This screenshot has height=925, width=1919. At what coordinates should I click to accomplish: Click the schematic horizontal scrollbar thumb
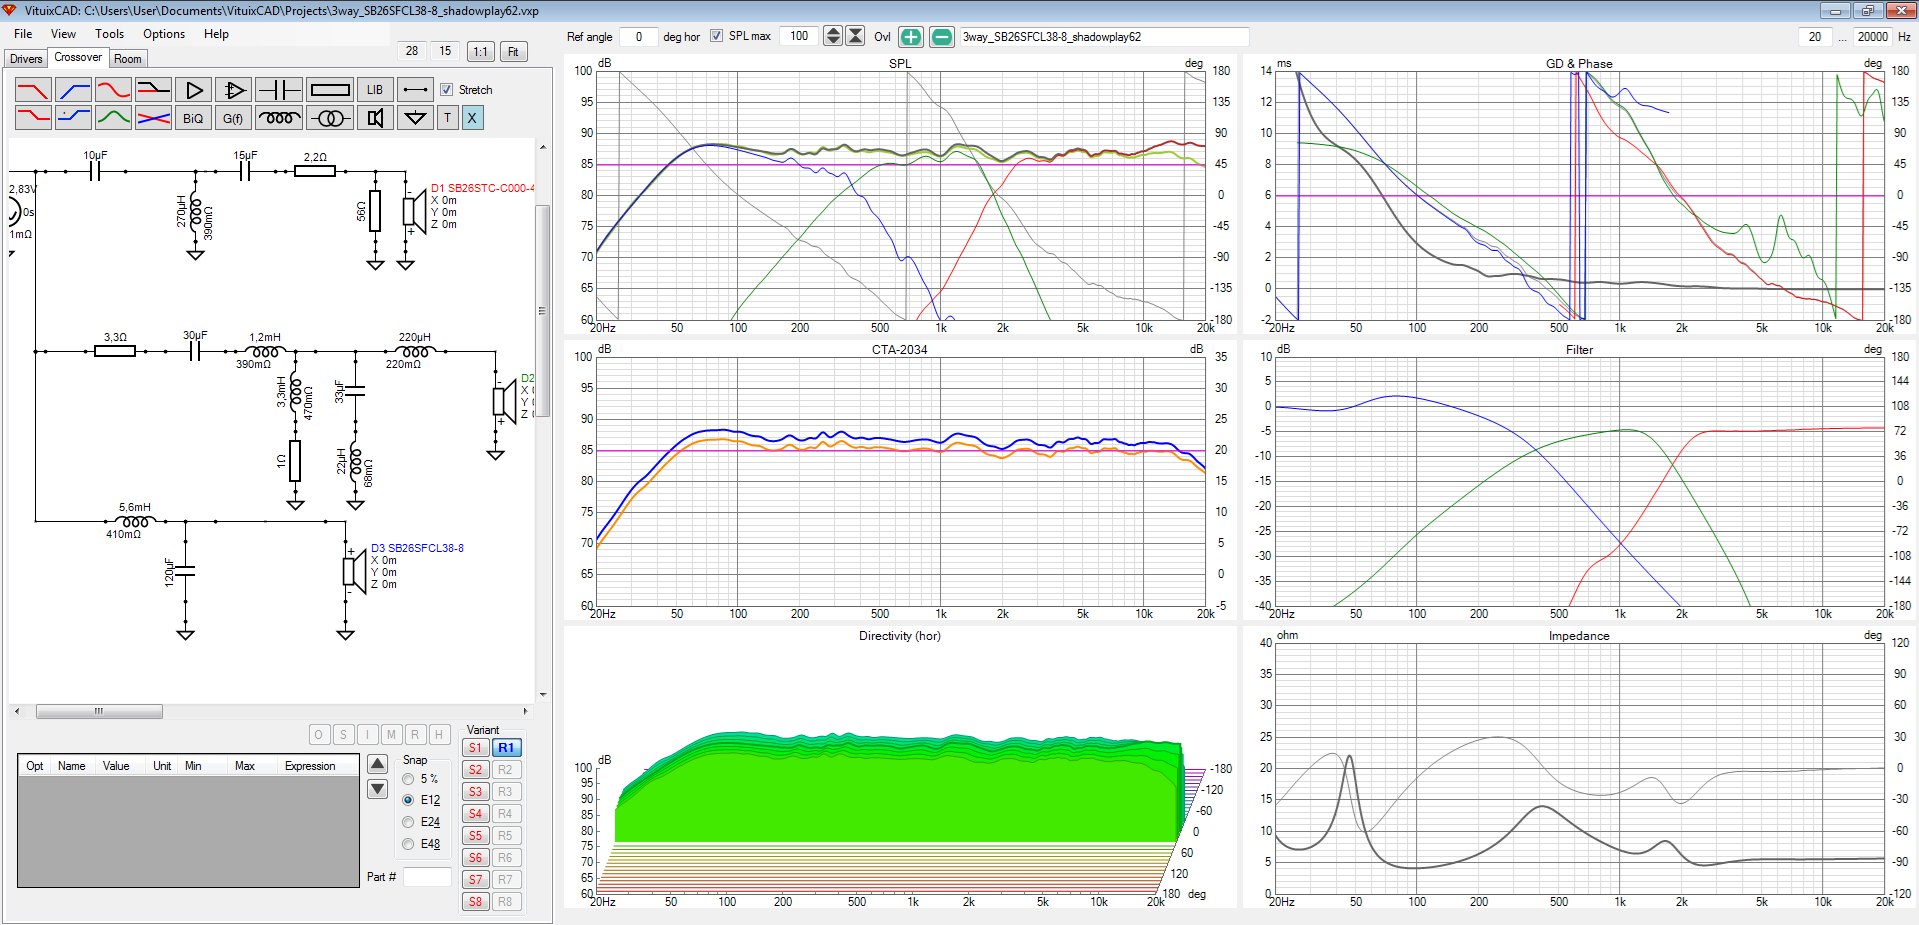[x=99, y=712]
